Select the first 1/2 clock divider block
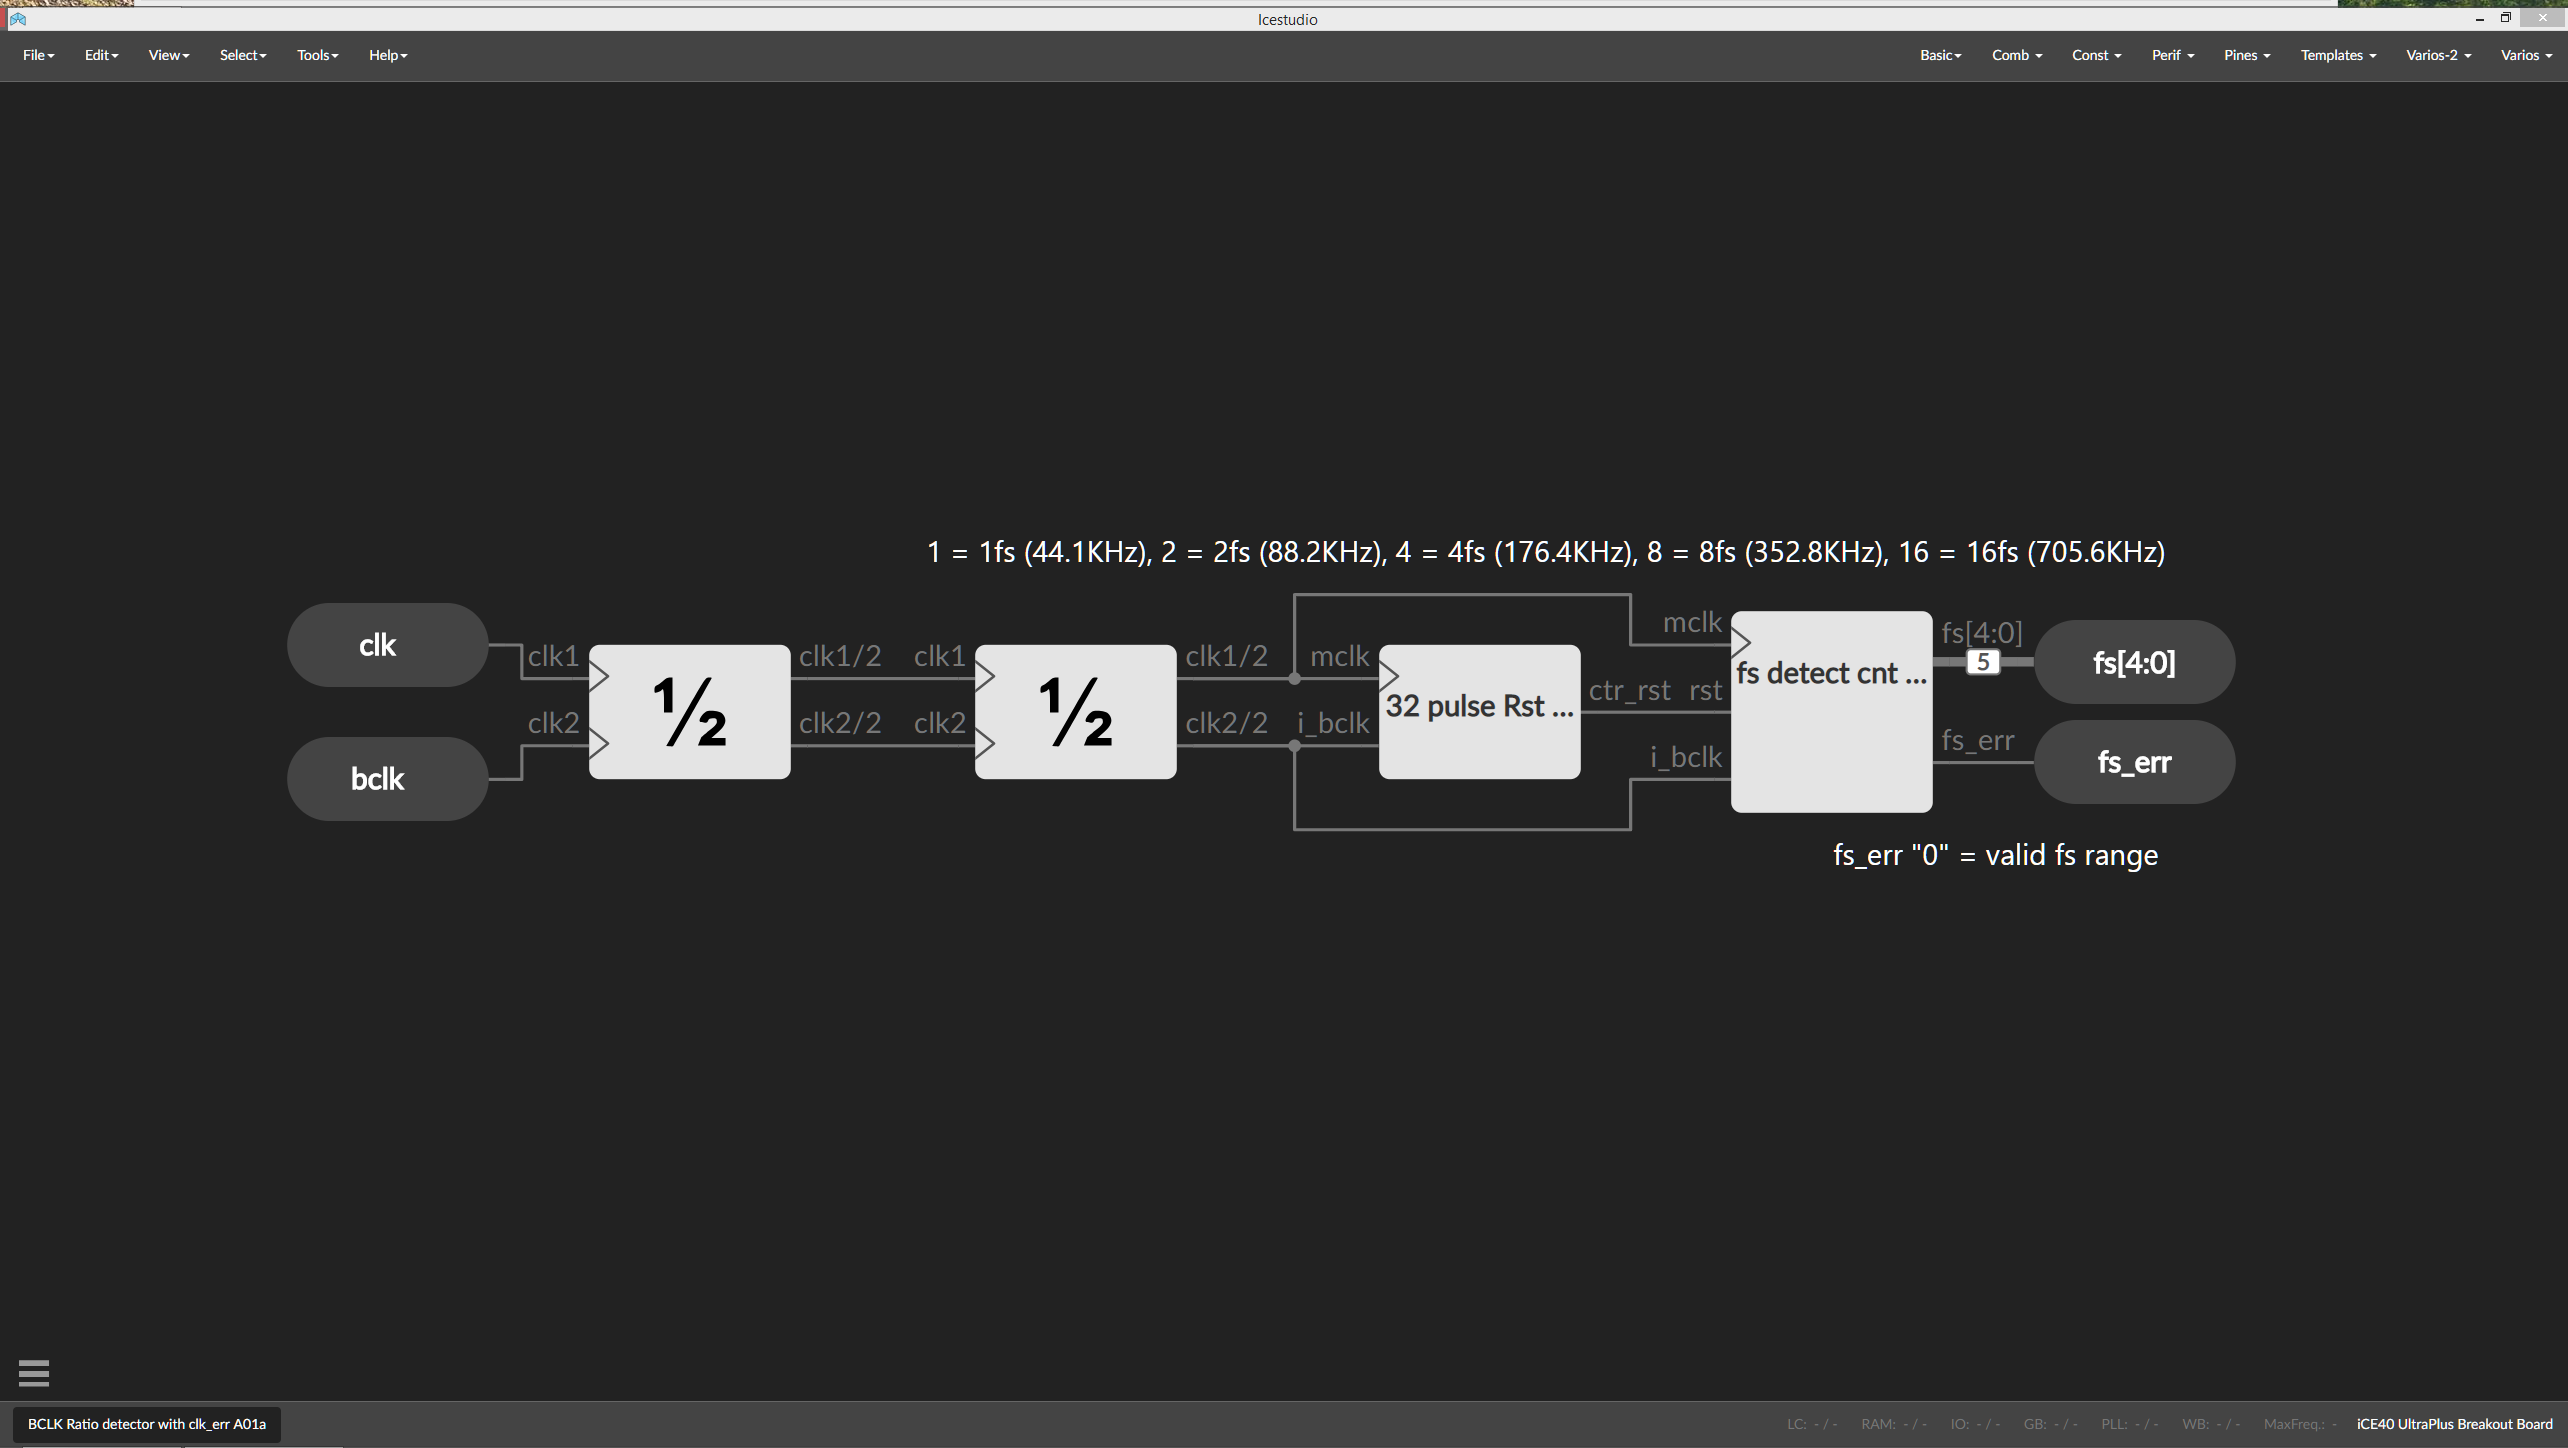 point(688,711)
